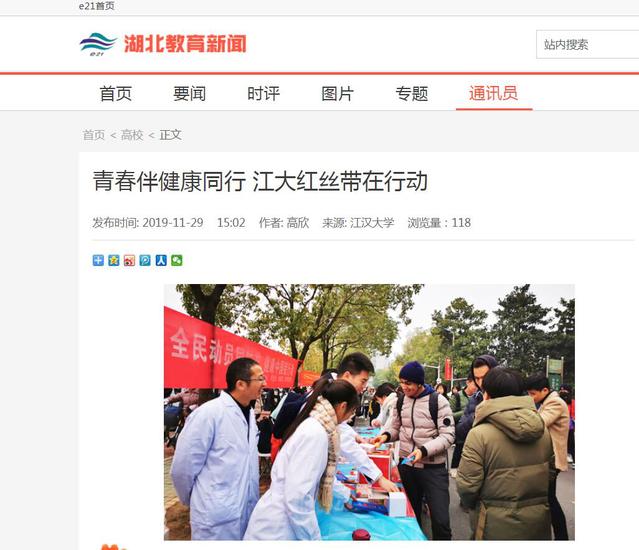Open the 首页 navigation tab
The image size is (639, 550).
pos(116,94)
